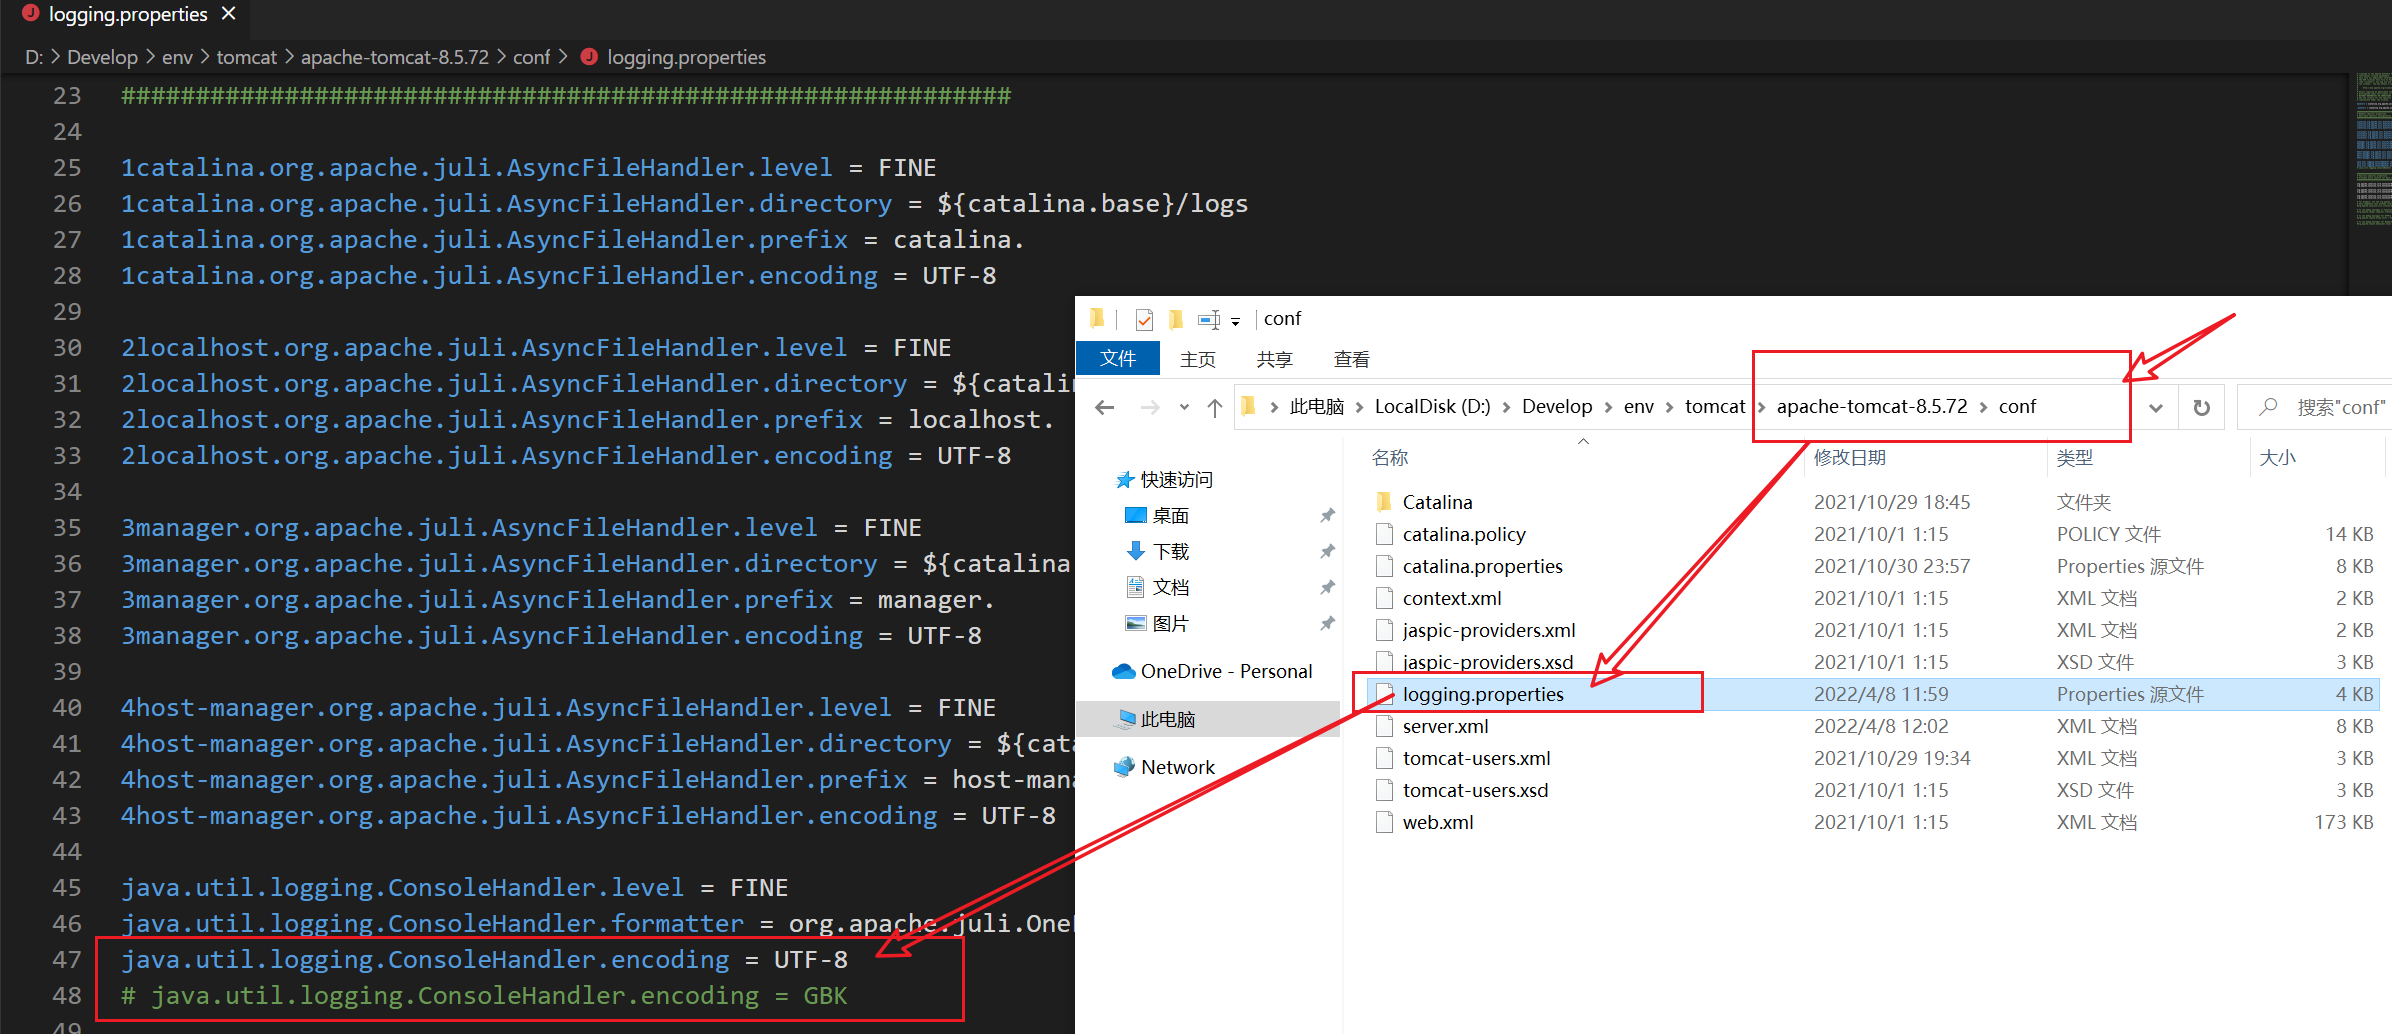The image size is (2392, 1034).
Task: Select the logging.properties editor tab
Action: [124, 15]
